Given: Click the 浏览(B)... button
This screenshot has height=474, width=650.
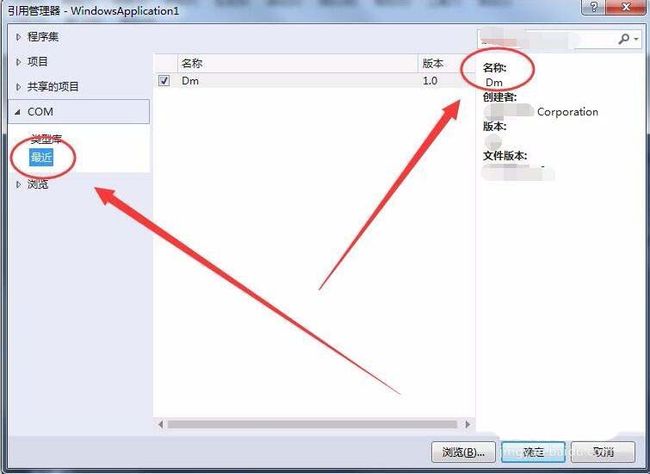Looking at the screenshot, I should click(463, 452).
